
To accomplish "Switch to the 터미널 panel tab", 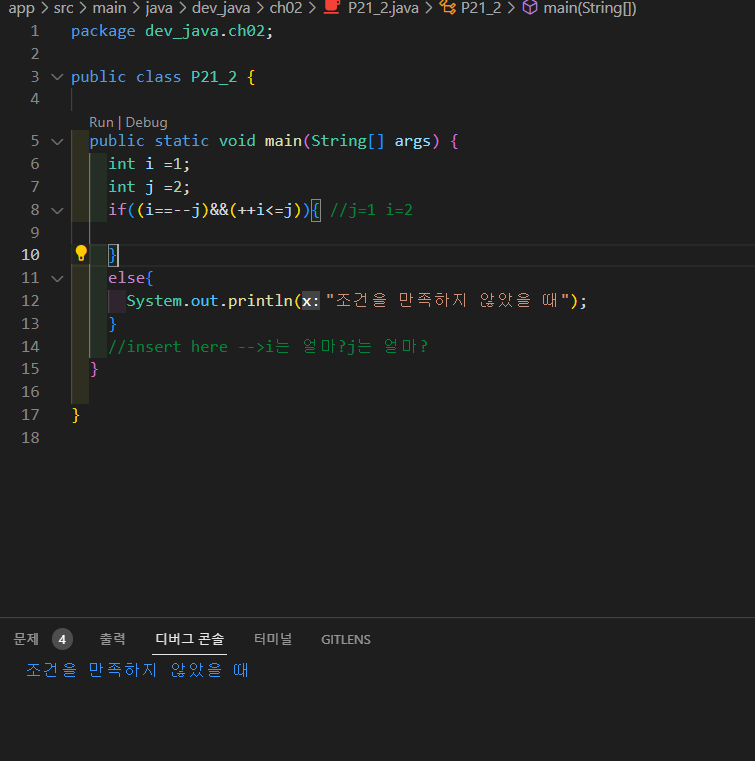I will pos(273,639).
